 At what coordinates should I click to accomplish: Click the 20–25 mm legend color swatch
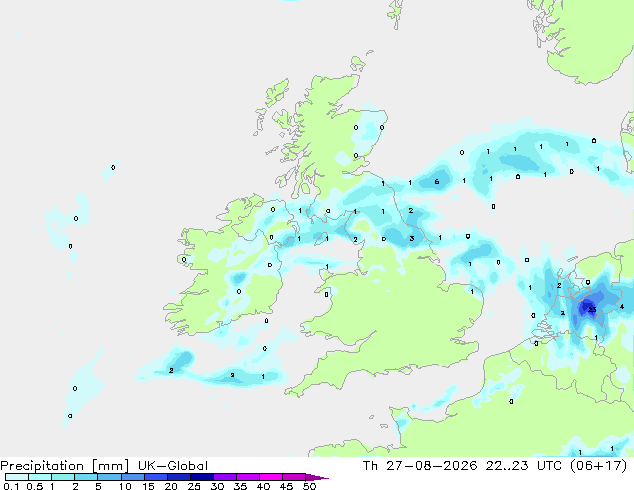pyautogui.click(x=178, y=477)
